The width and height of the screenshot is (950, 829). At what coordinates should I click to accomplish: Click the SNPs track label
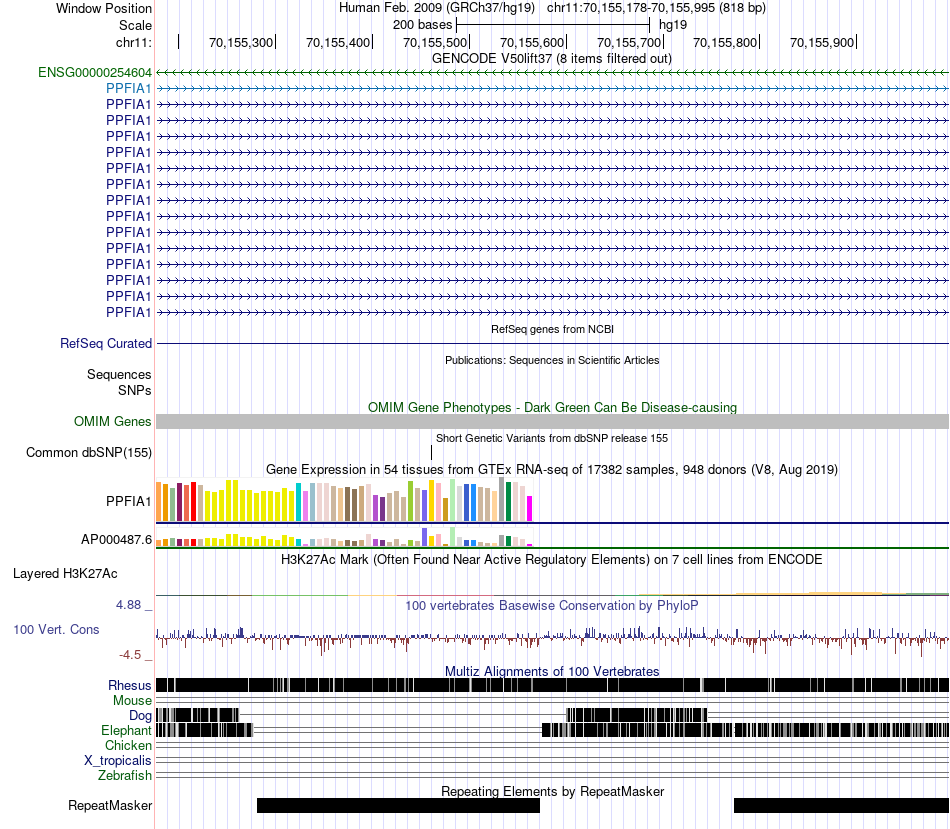135,390
